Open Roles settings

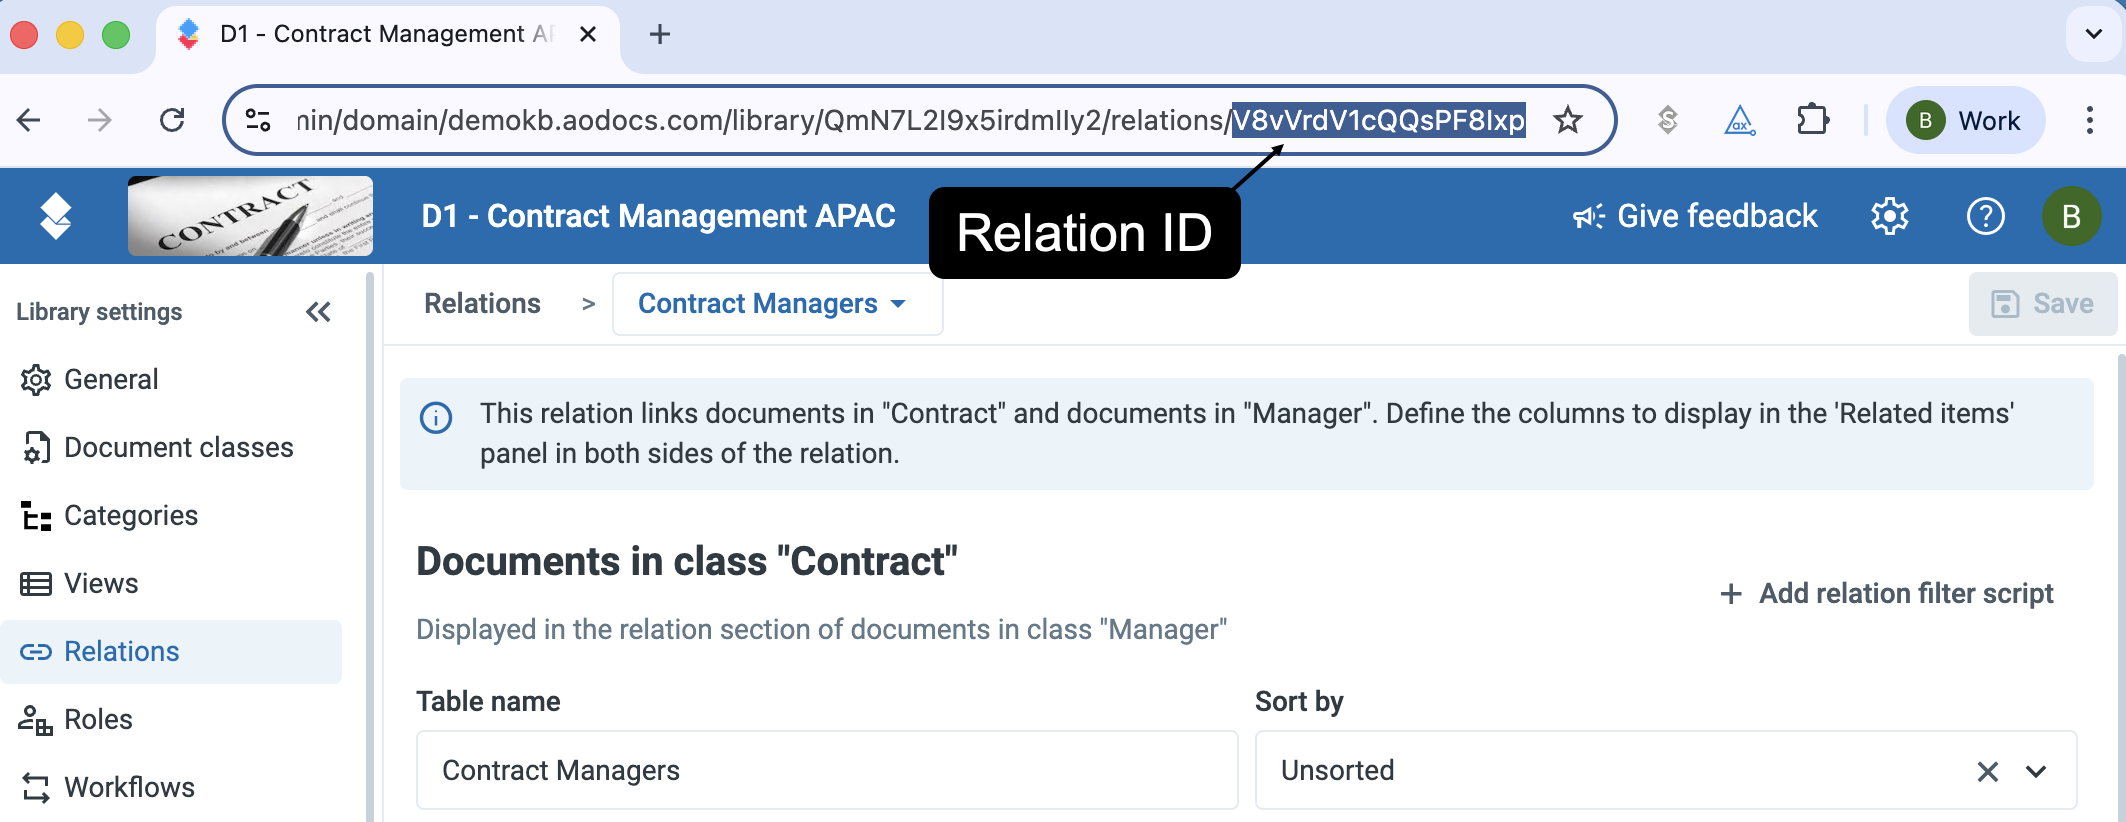tap(172, 720)
